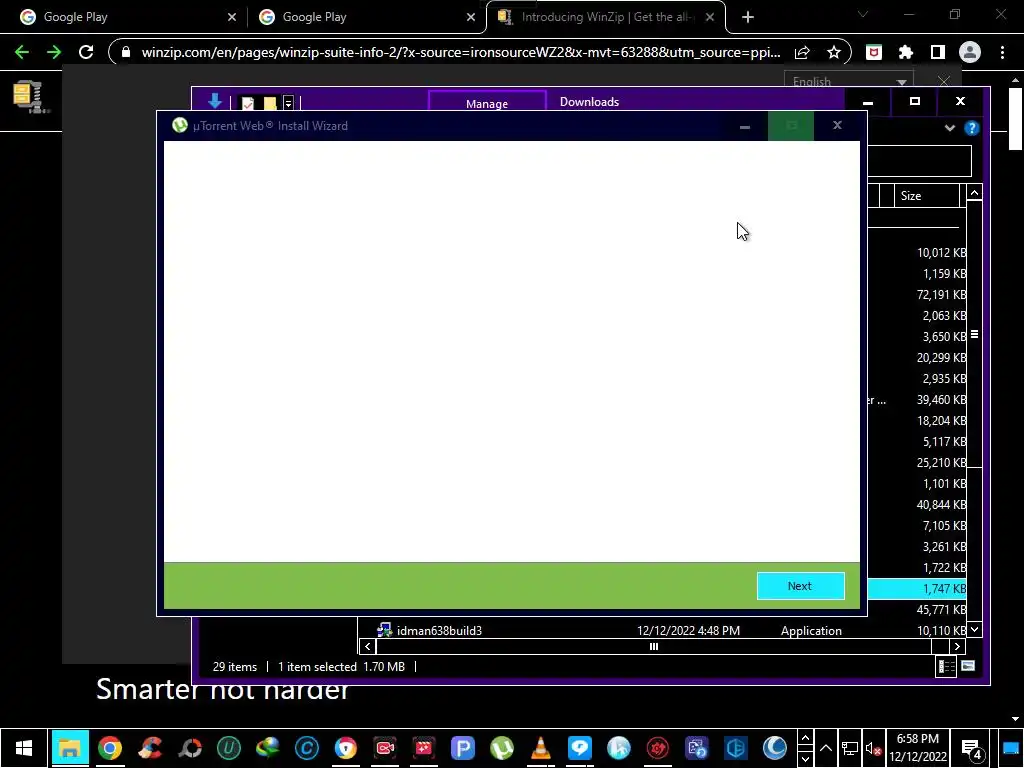Click the 72,191 KB size cell

click(x=941, y=295)
